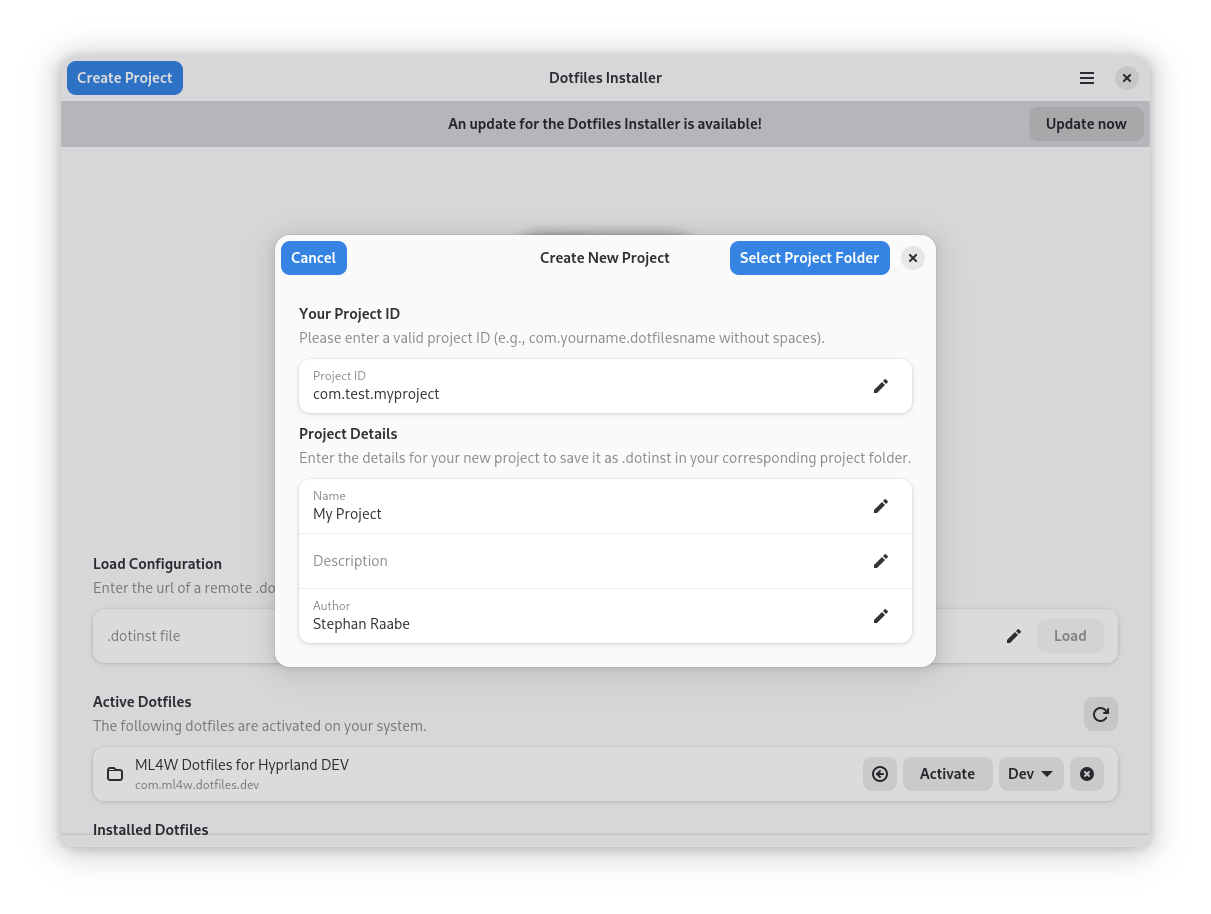1211x914 pixels.
Task: Expand the Dev dropdown
Action: pyautogui.click(x=1030, y=774)
